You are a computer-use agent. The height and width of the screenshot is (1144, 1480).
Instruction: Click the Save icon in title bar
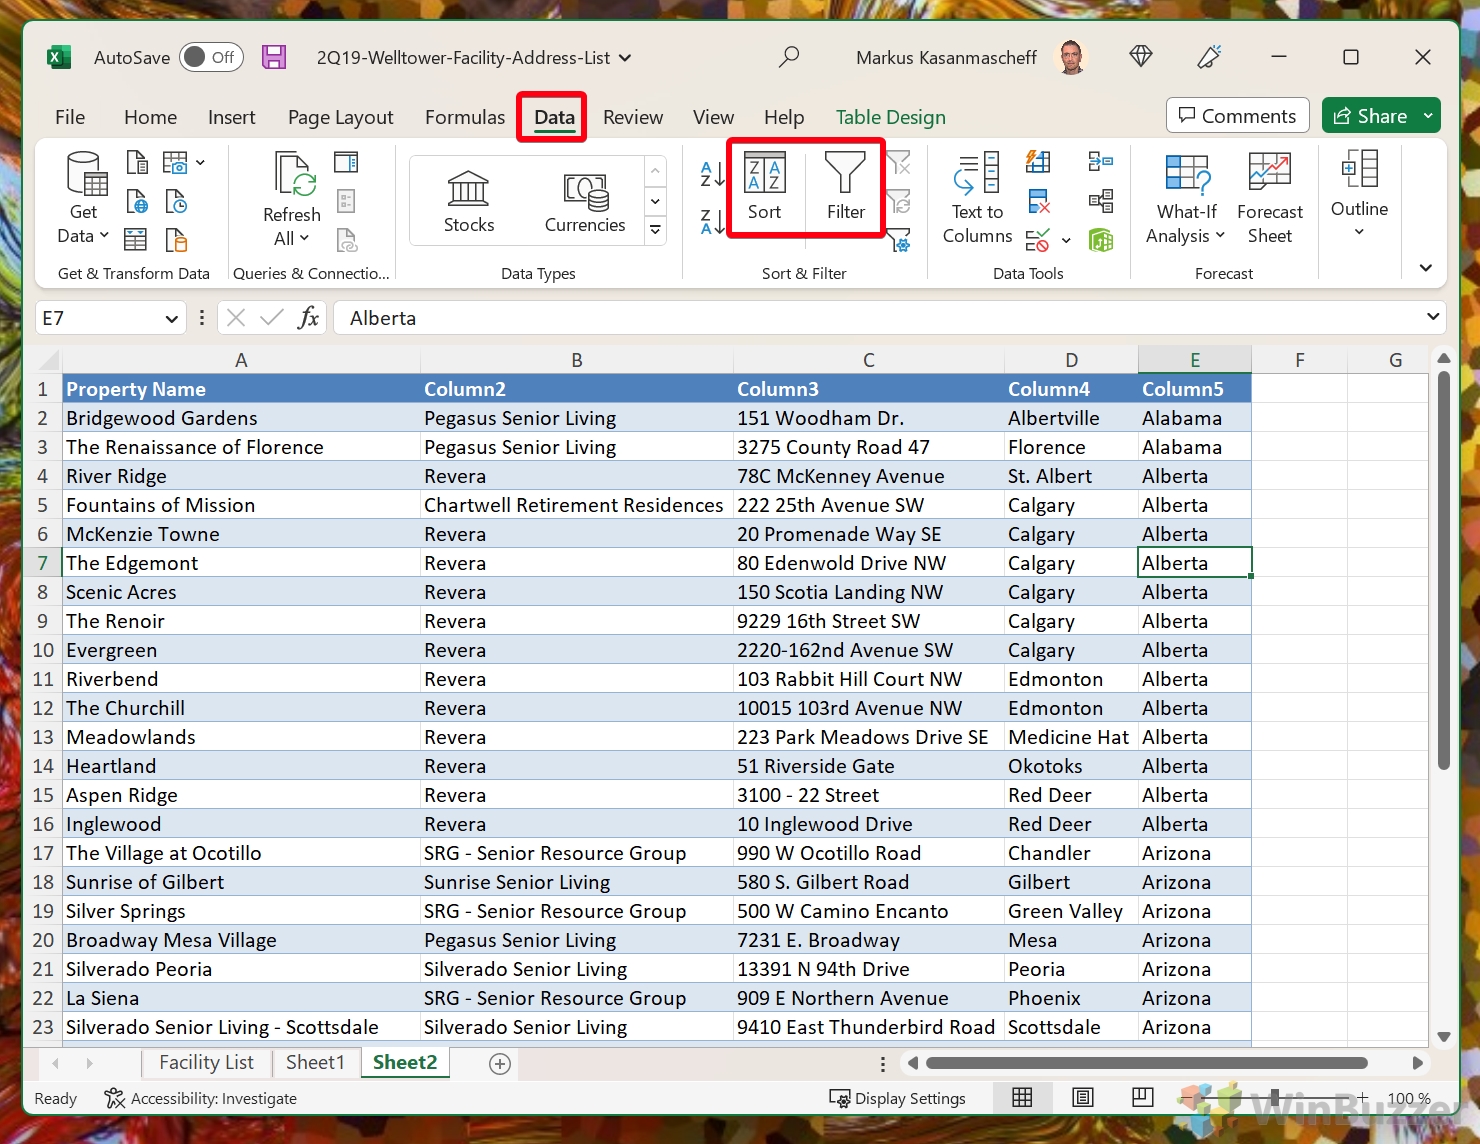click(274, 57)
